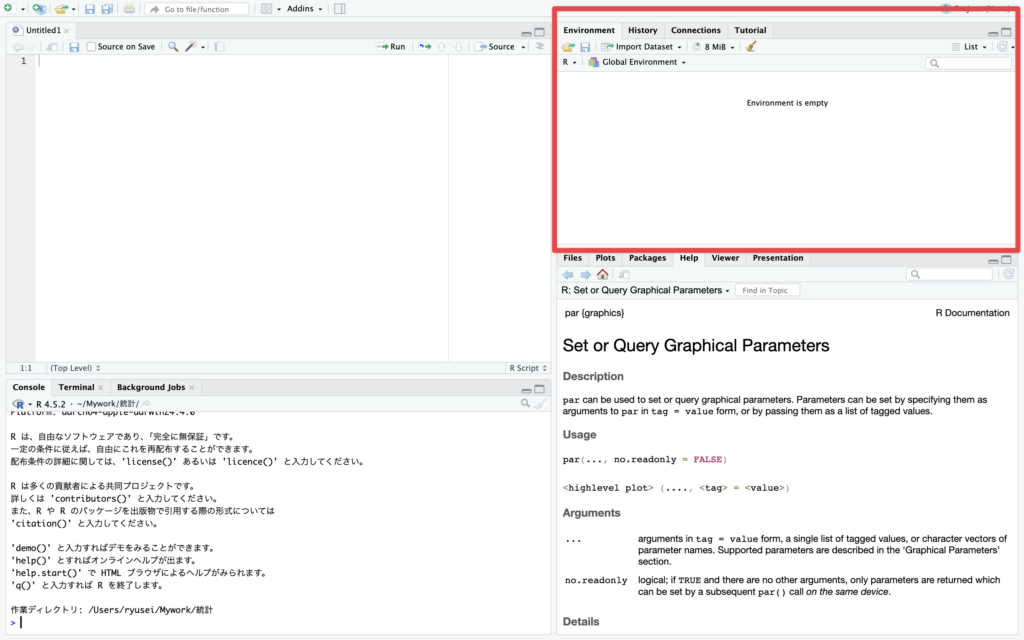Click the broom icon to clear Environment objects
The width and height of the screenshot is (1024, 640).
coord(751,47)
